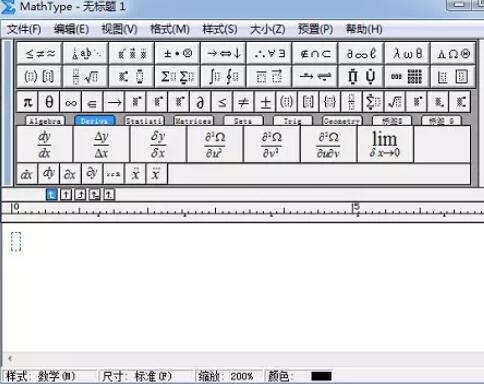484x384 pixels.
Task: Open the set theory symbols palette (∉∩⊂)
Action: tap(315, 53)
